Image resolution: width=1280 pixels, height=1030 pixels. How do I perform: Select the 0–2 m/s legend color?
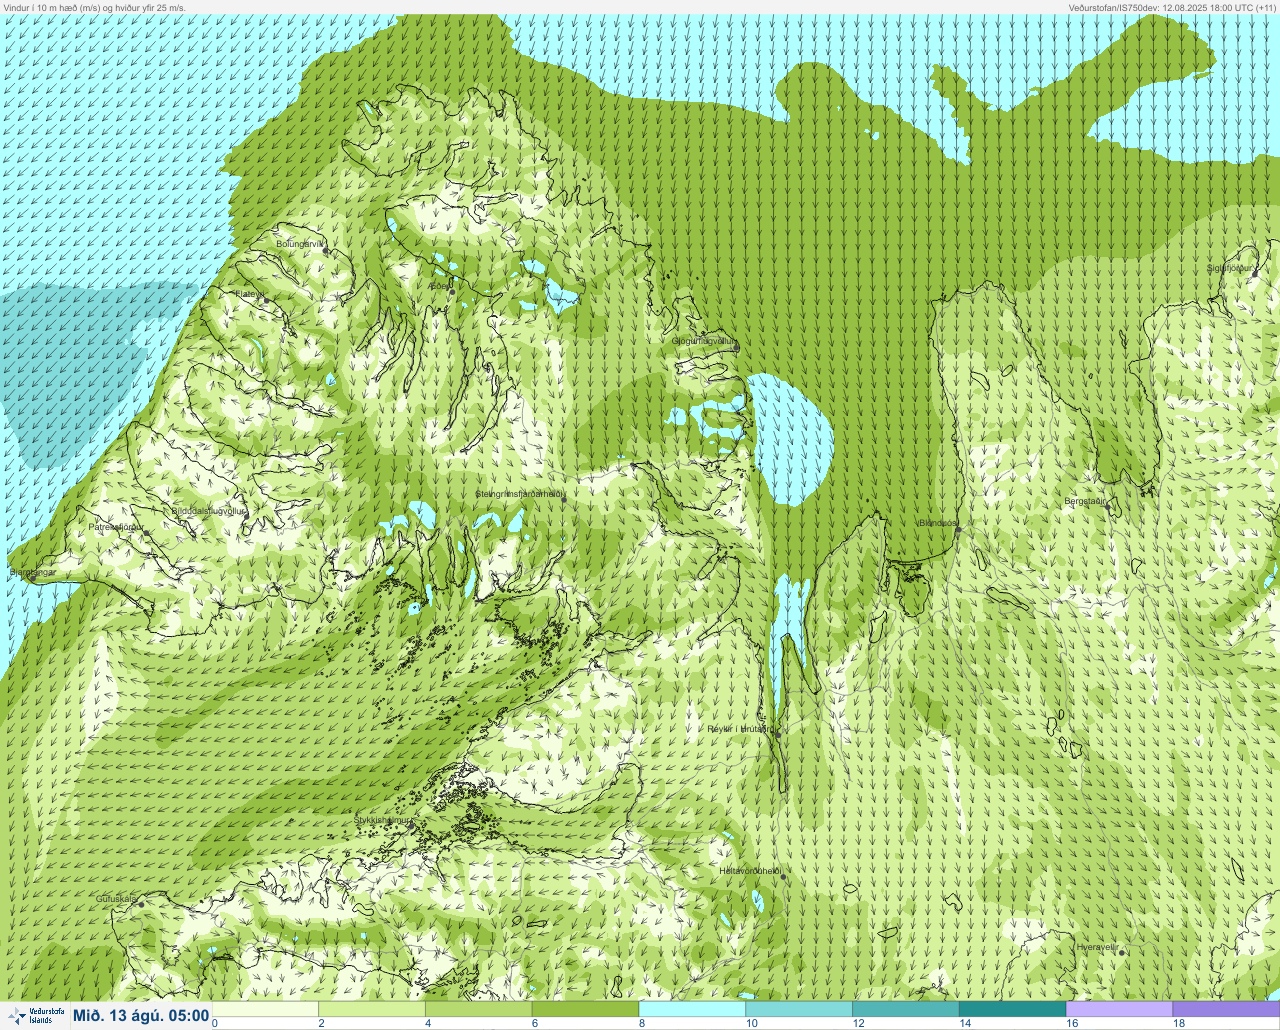pos(265,1009)
